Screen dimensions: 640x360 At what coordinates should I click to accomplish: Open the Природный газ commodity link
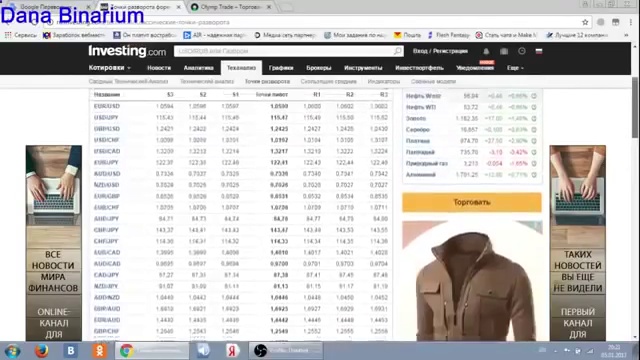(x=427, y=163)
